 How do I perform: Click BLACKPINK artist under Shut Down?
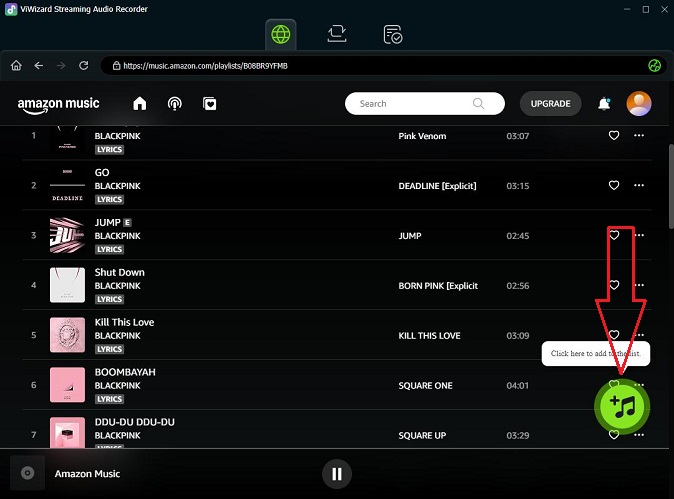(117, 285)
